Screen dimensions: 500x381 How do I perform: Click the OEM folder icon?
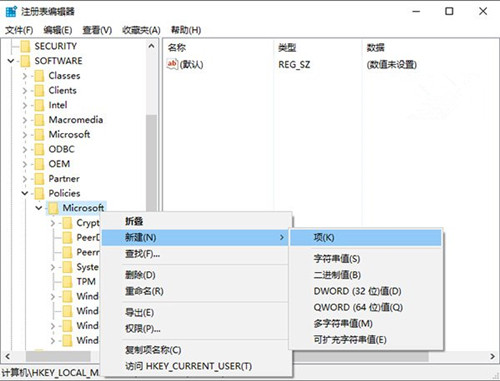pyautogui.click(x=39, y=164)
